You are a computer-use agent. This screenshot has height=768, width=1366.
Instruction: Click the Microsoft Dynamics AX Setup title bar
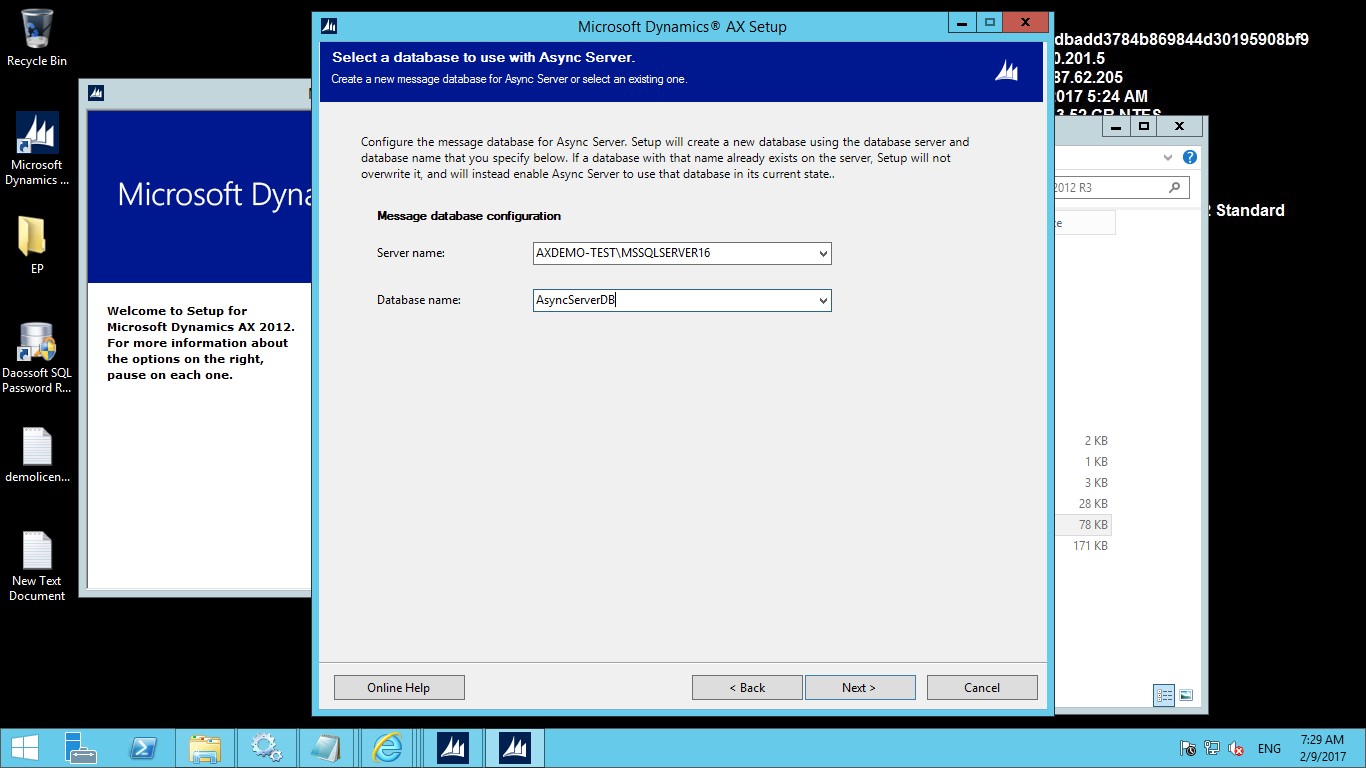coord(682,27)
